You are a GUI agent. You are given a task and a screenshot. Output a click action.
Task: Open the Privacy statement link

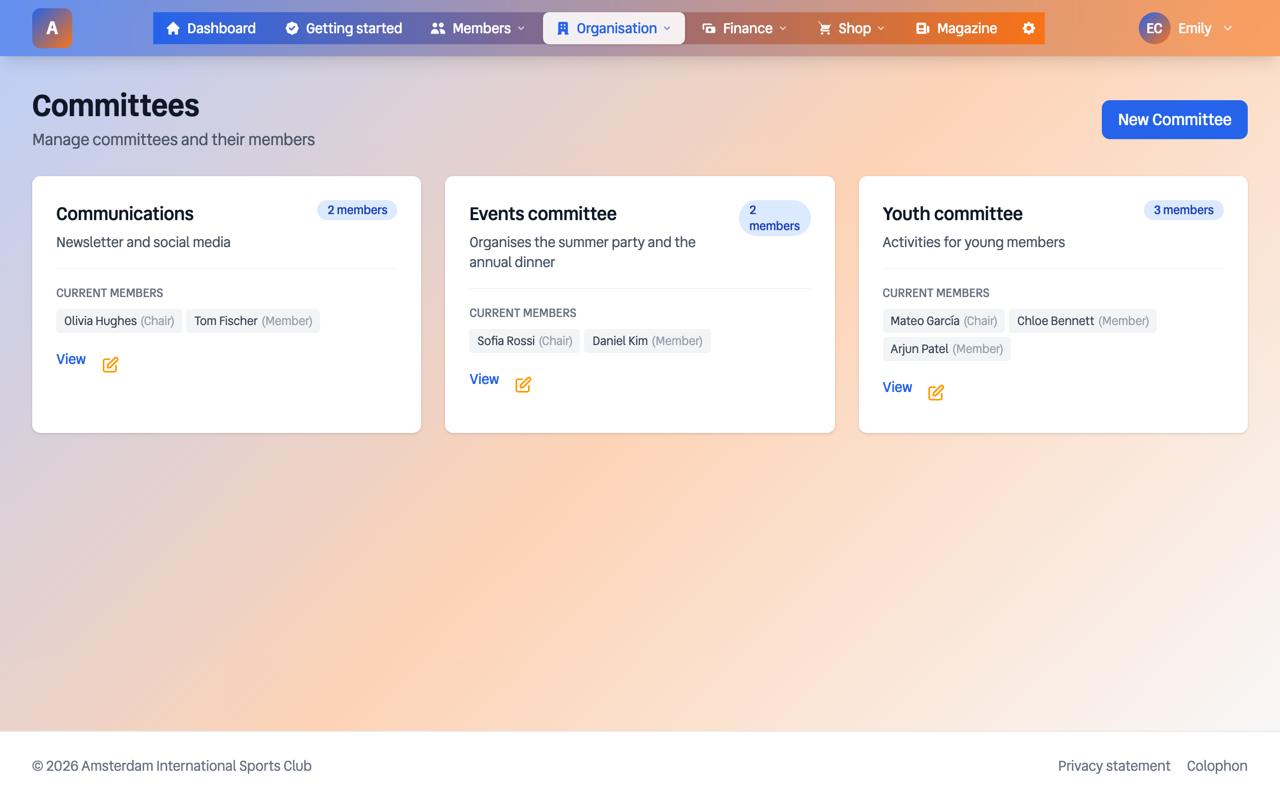tap(1114, 766)
